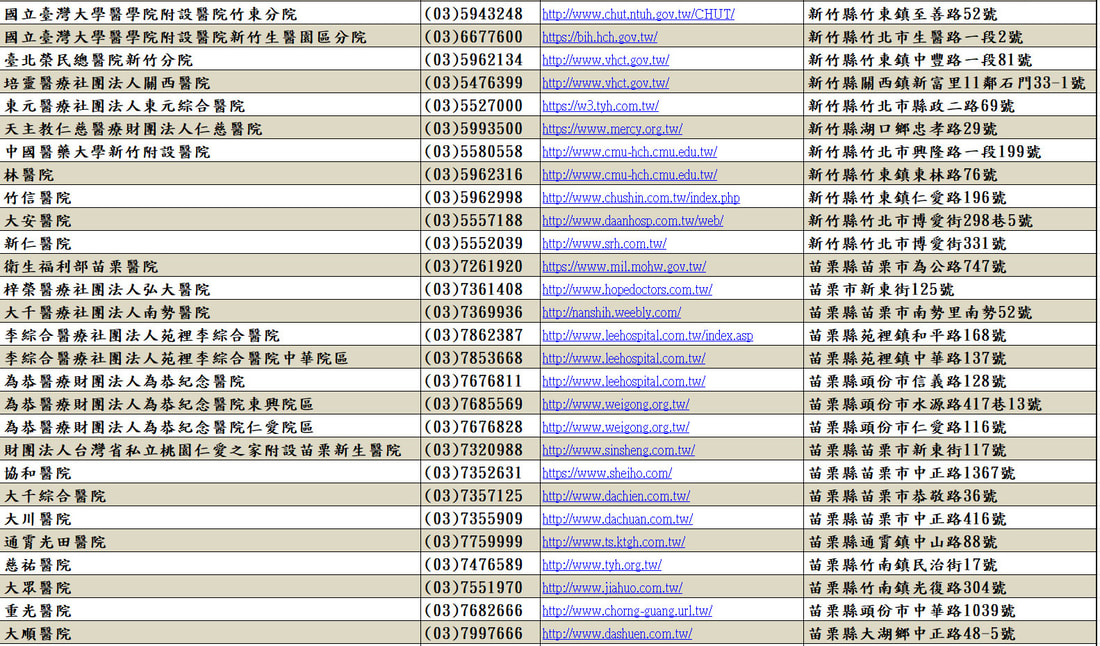Select phone number (03)7551970
The image size is (1100, 646).
[x=474, y=588]
